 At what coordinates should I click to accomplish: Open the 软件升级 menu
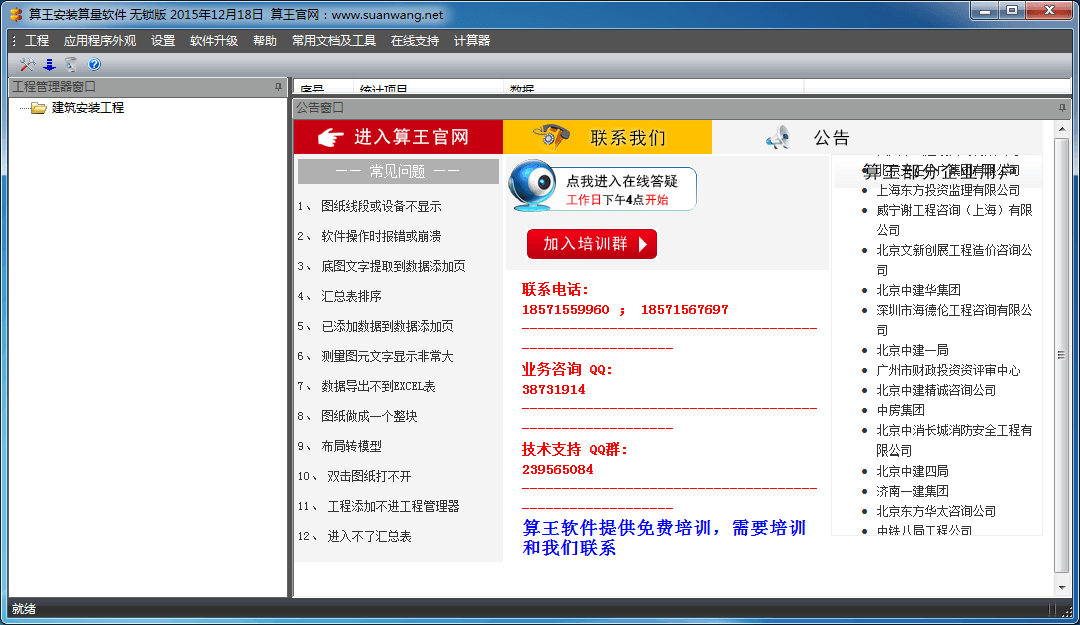(x=214, y=41)
